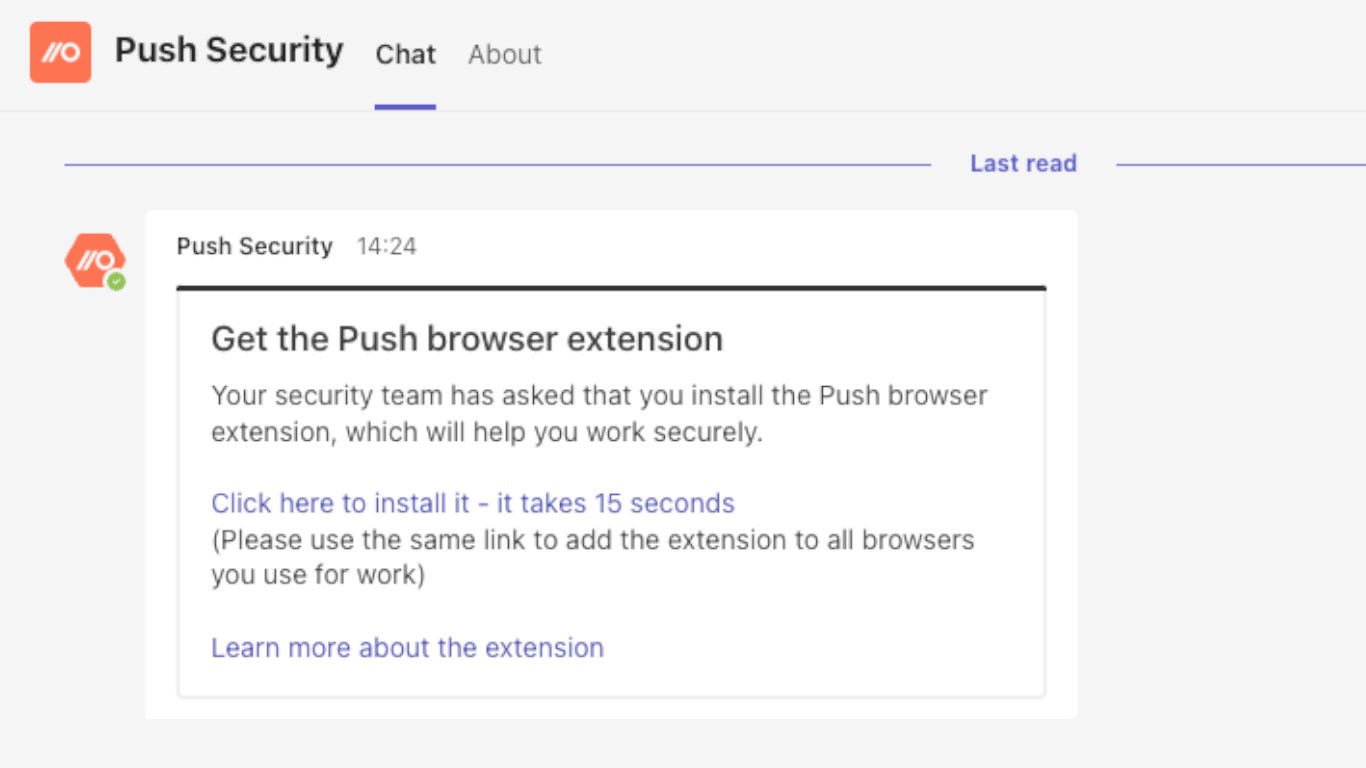This screenshot has width=1366, height=768.
Task: Click the Push Security app title in header
Action: click(229, 50)
